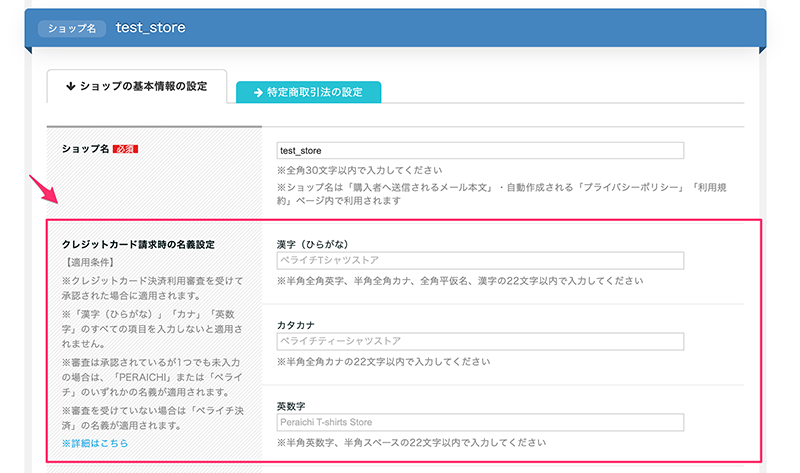Click the ショップ名 label in the form row

point(85,149)
